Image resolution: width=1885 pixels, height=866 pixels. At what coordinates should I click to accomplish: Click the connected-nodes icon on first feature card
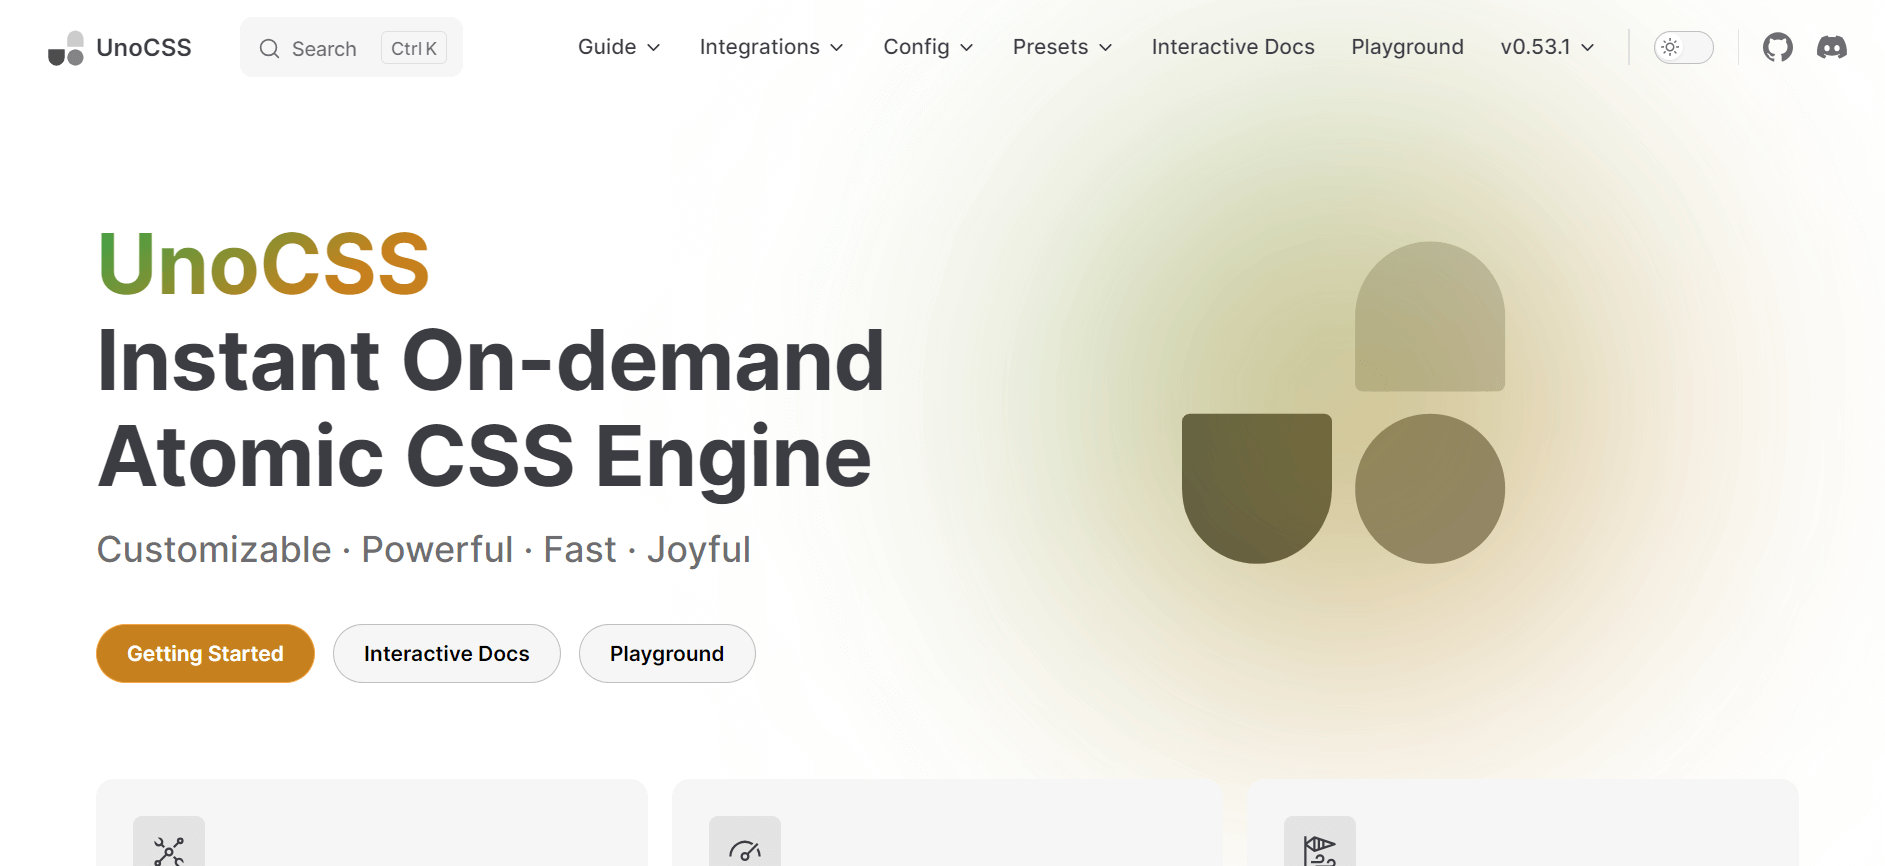point(169,850)
